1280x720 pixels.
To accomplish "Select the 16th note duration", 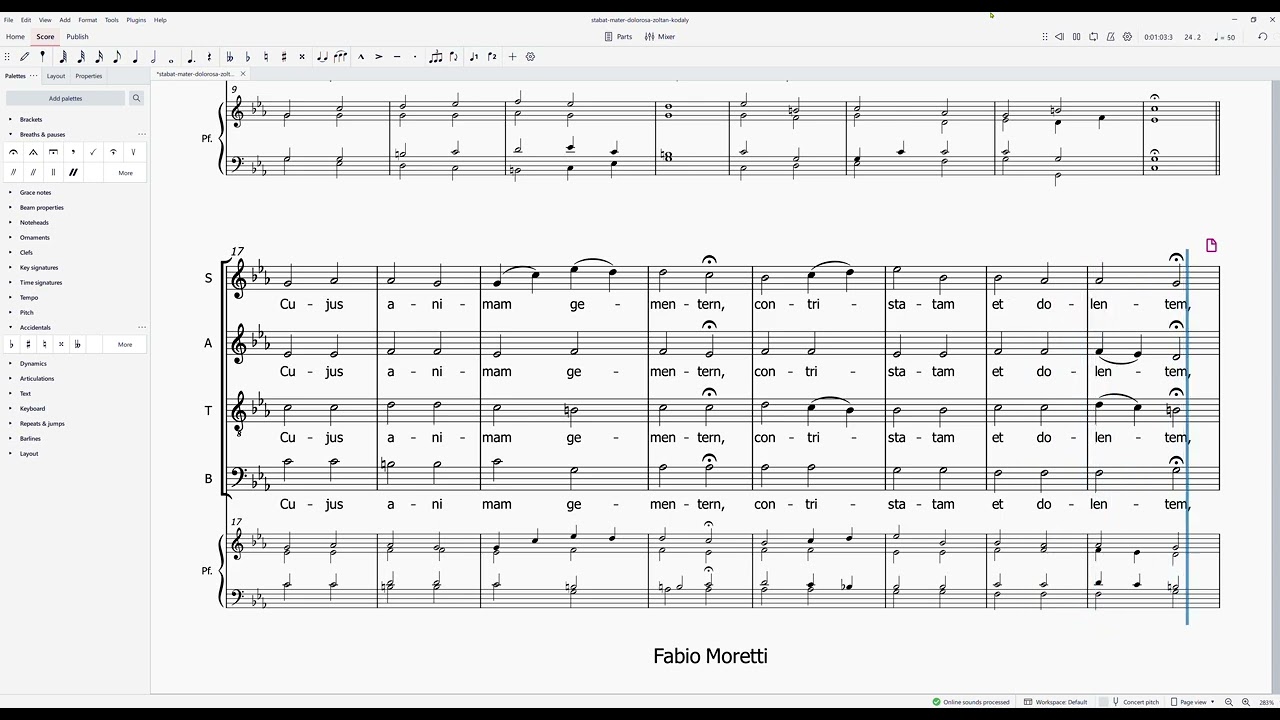I will [99, 57].
